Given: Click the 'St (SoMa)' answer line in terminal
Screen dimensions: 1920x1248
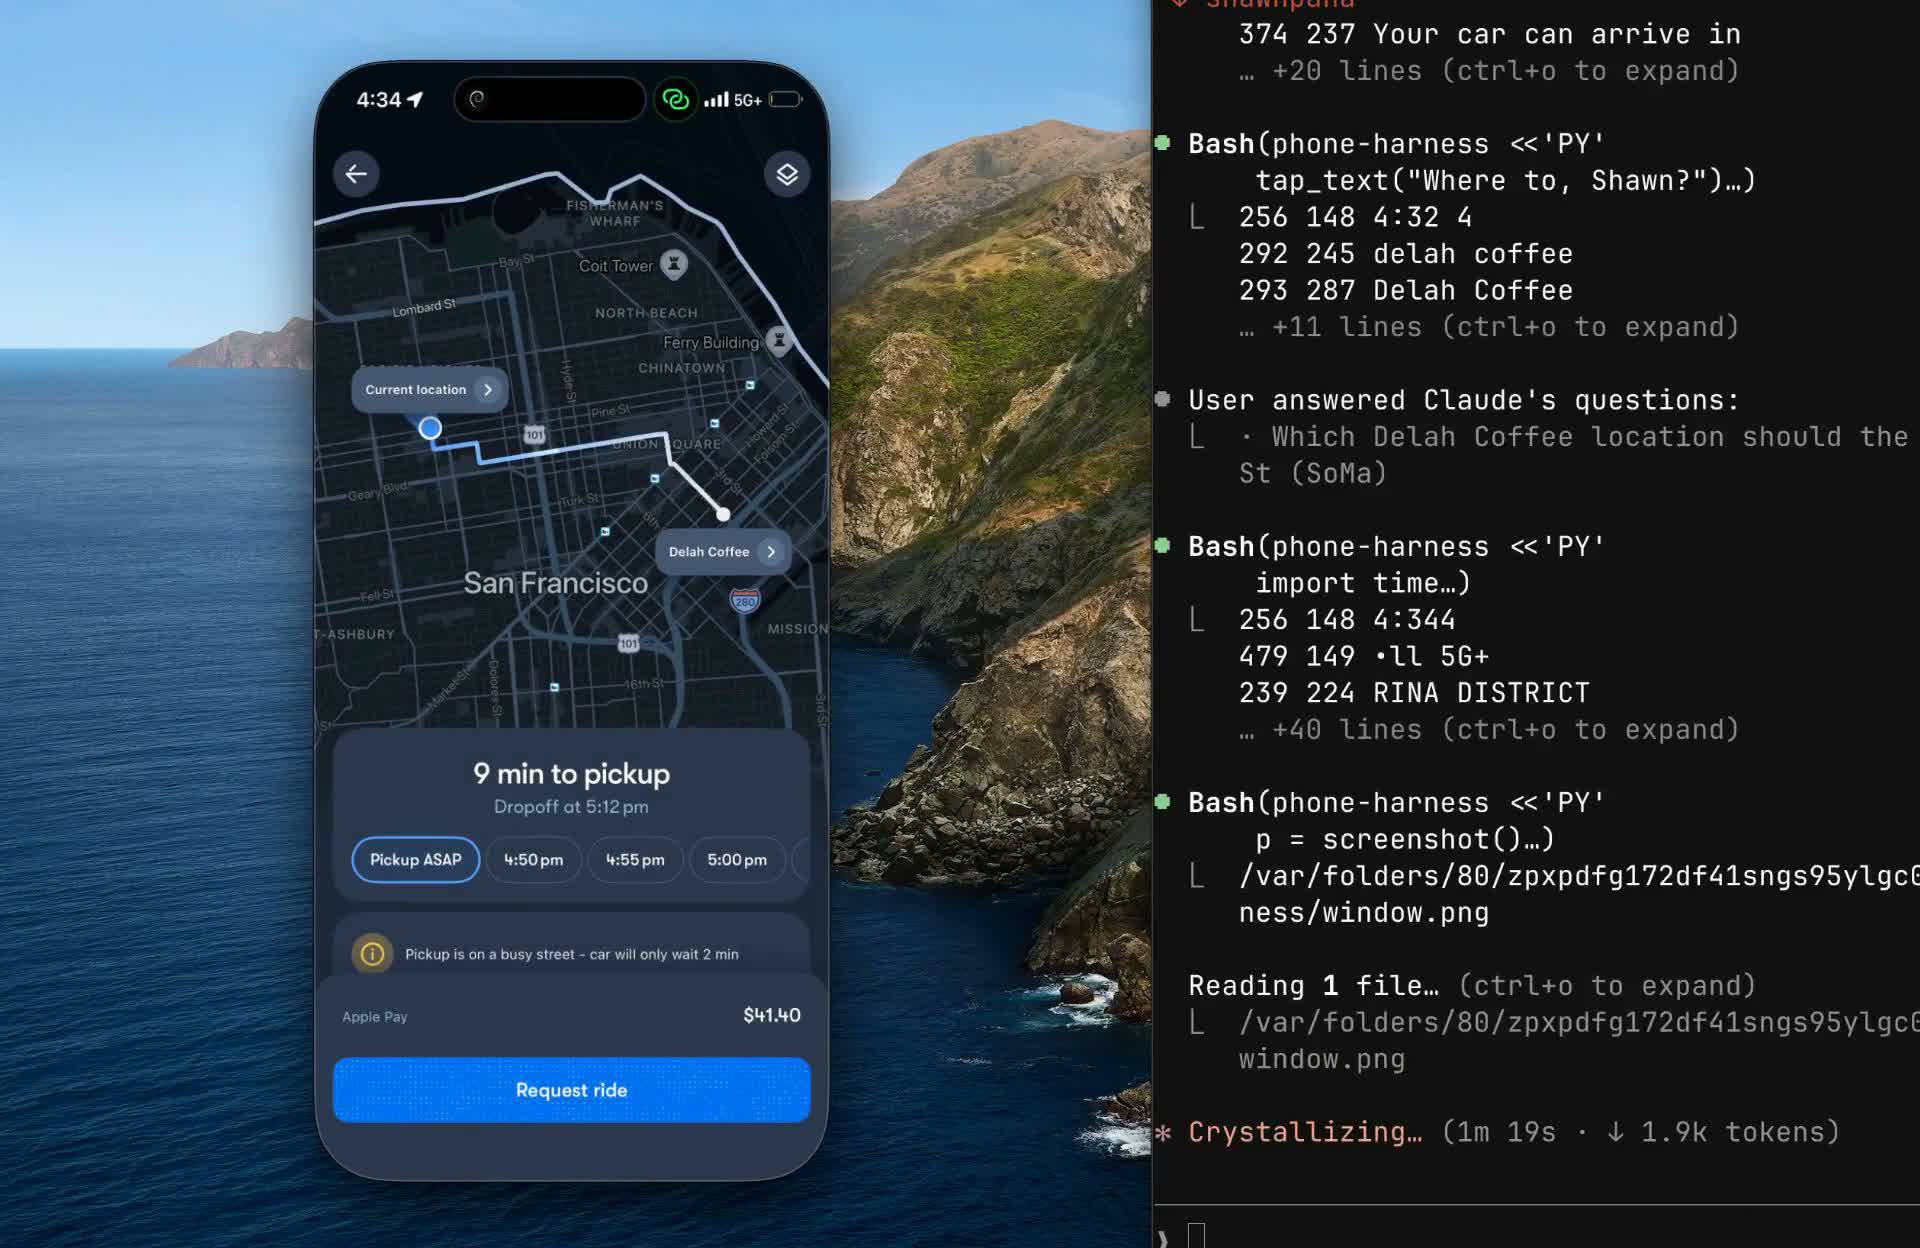Looking at the screenshot, I should 1313,473.
